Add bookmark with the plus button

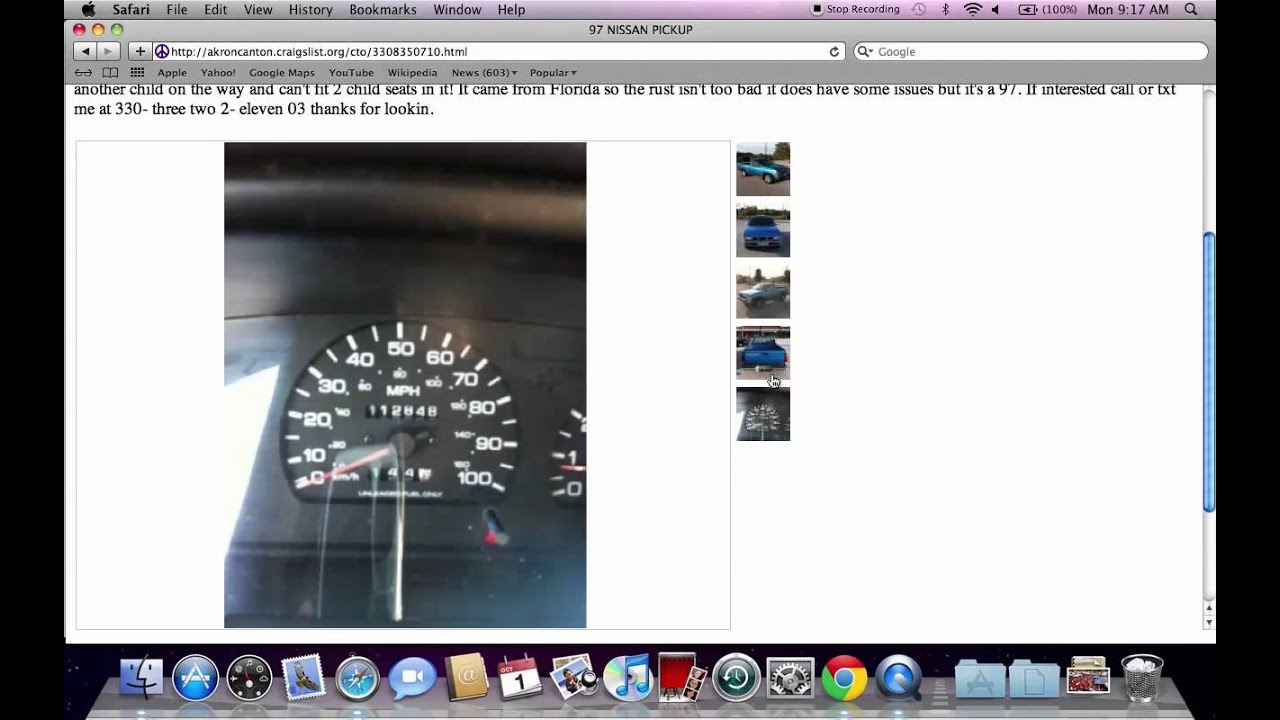tap(139, 51)
